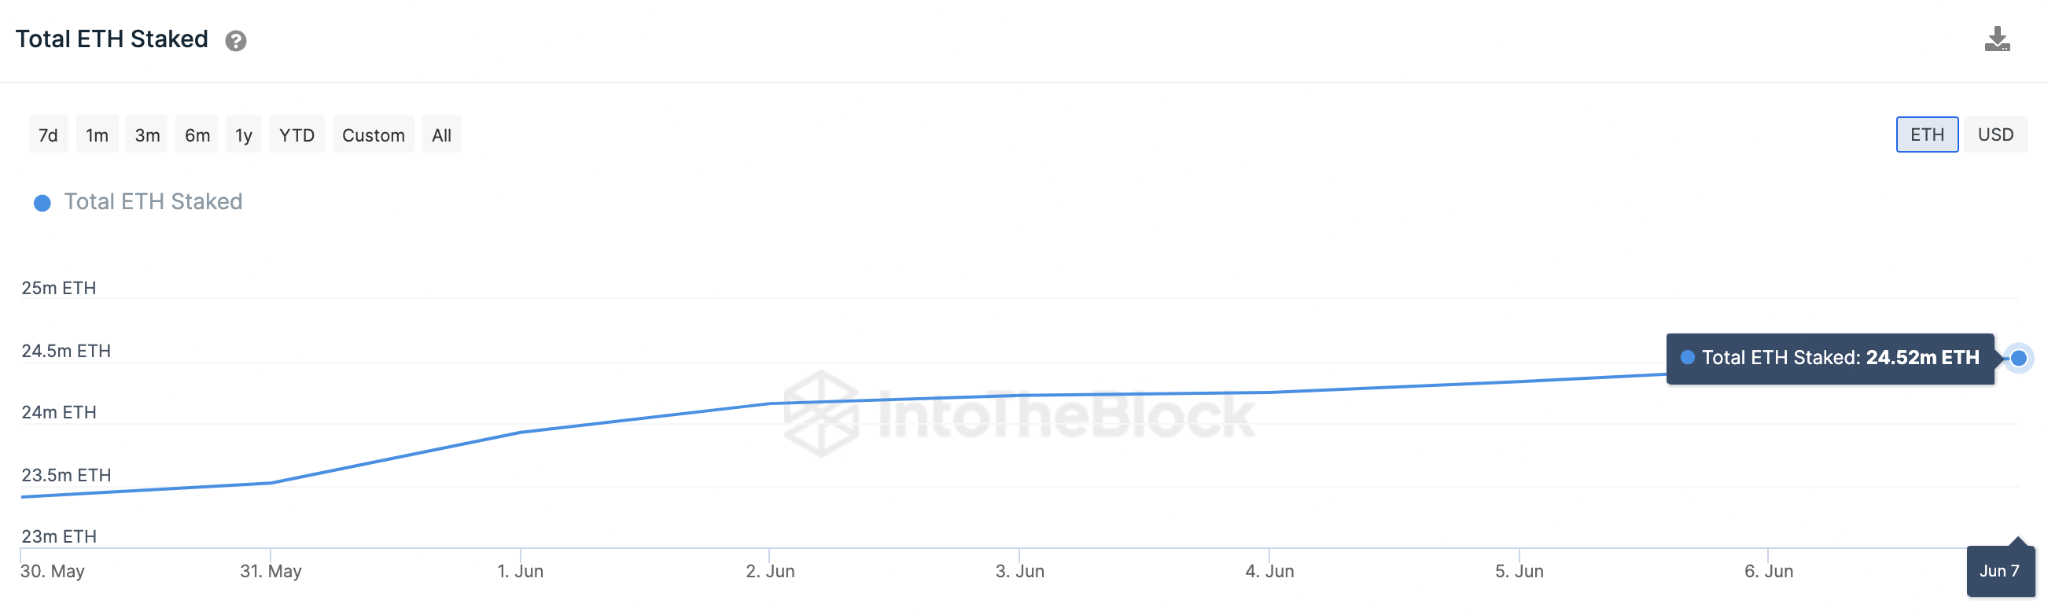The width and height of the screenshot is (2048, 612).
Task: Select the 1m time range
Action: coord(97,135)
